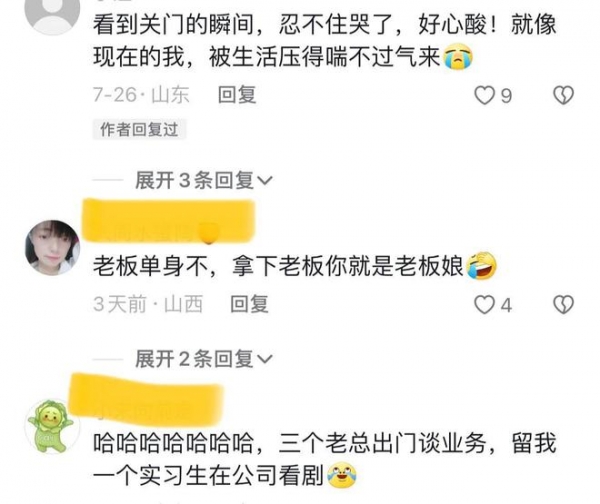Like the Shandong comment with 9 likes
This screenshot has width=600, height=504.
[x=484, y=95]
